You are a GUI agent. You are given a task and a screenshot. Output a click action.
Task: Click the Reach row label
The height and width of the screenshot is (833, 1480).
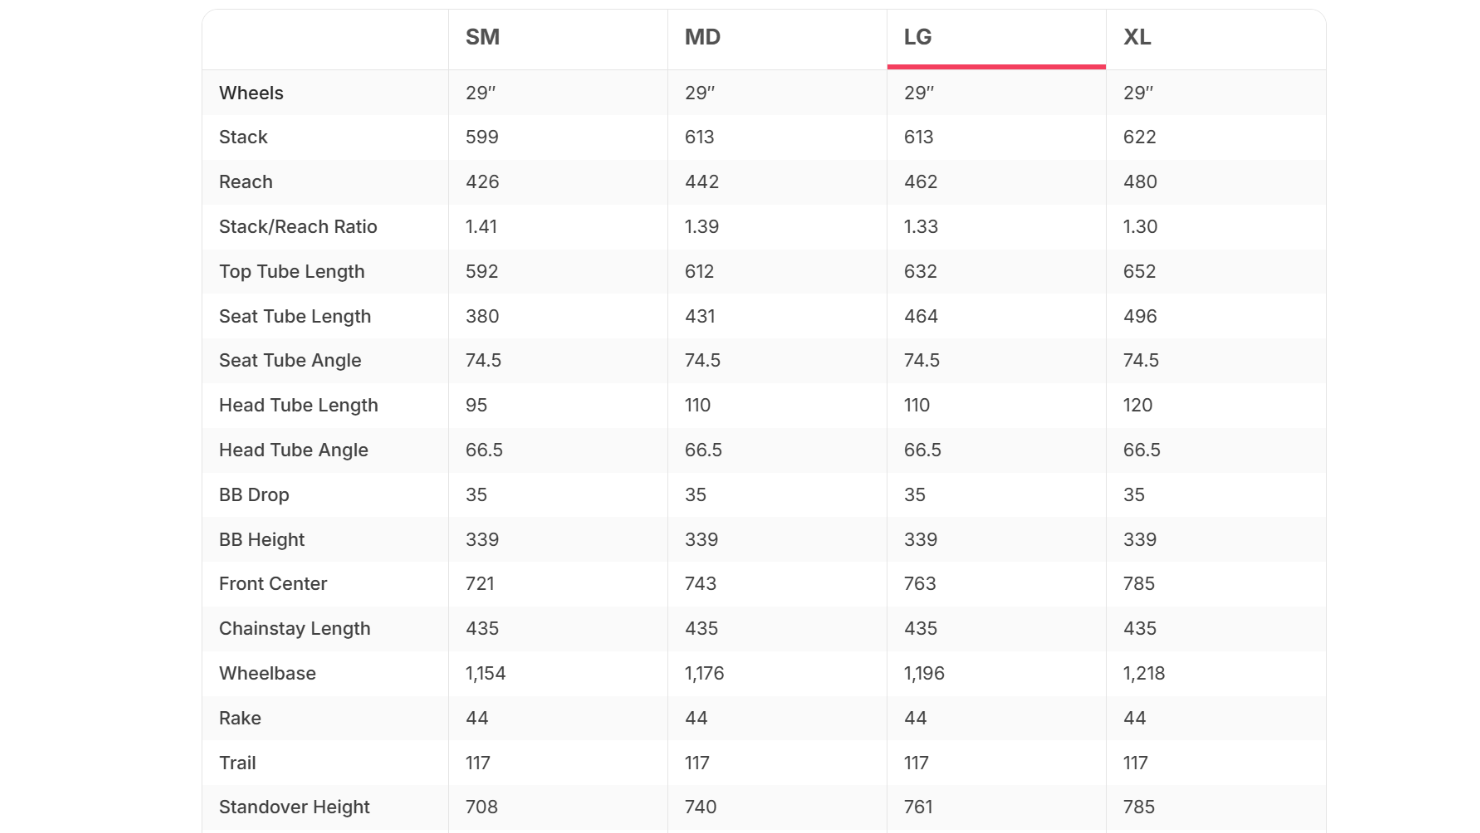click(x=246, y=182)
